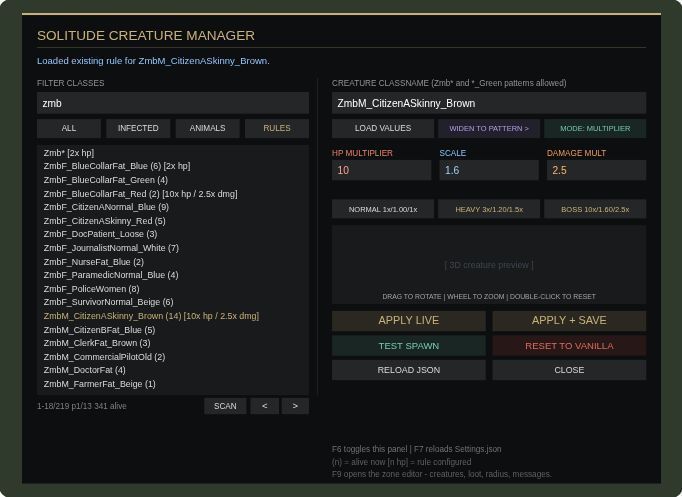
Task: Apply the HEAVY 3x/1.20/1.5x preset
Action: pyautogui.click(x=489, y=209)
